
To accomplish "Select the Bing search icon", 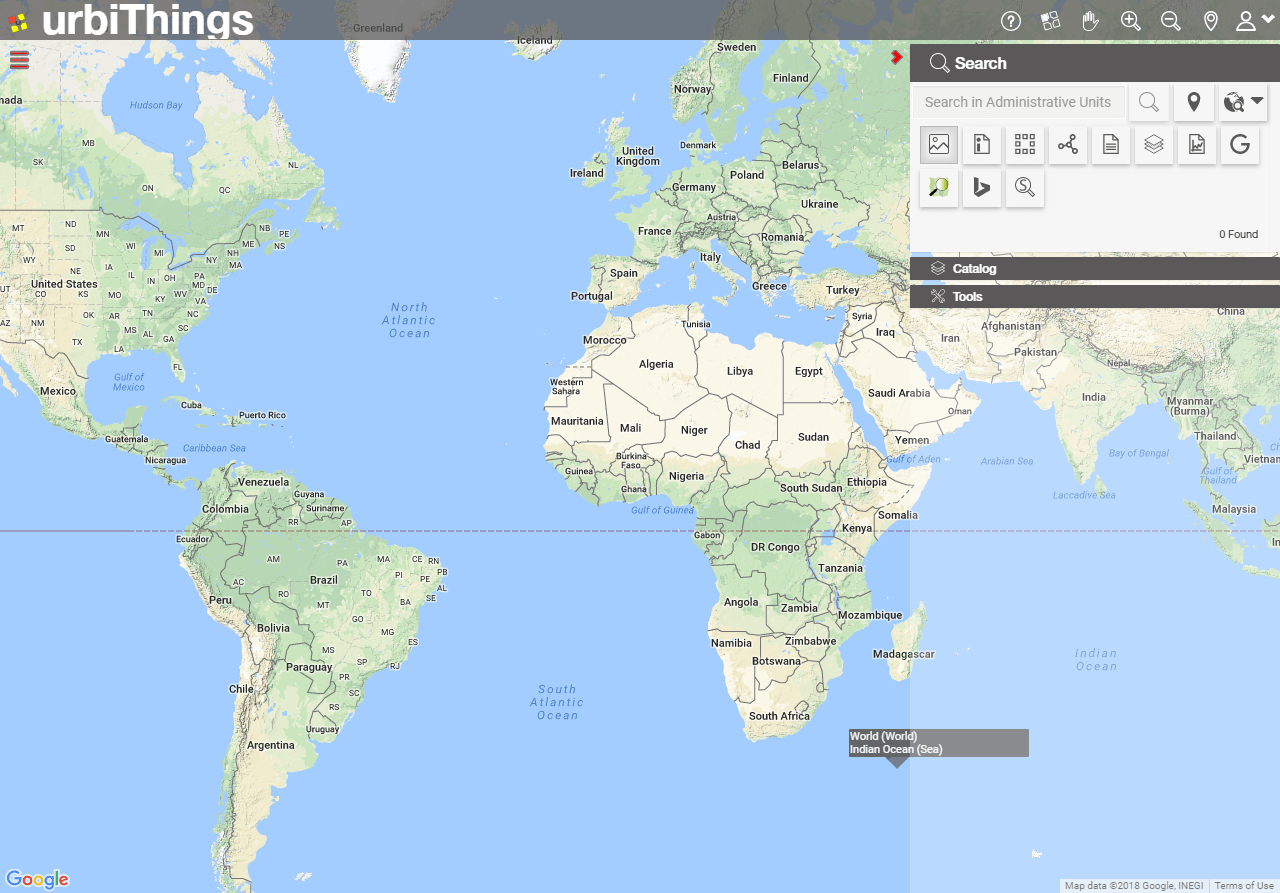I will [982, 188].
